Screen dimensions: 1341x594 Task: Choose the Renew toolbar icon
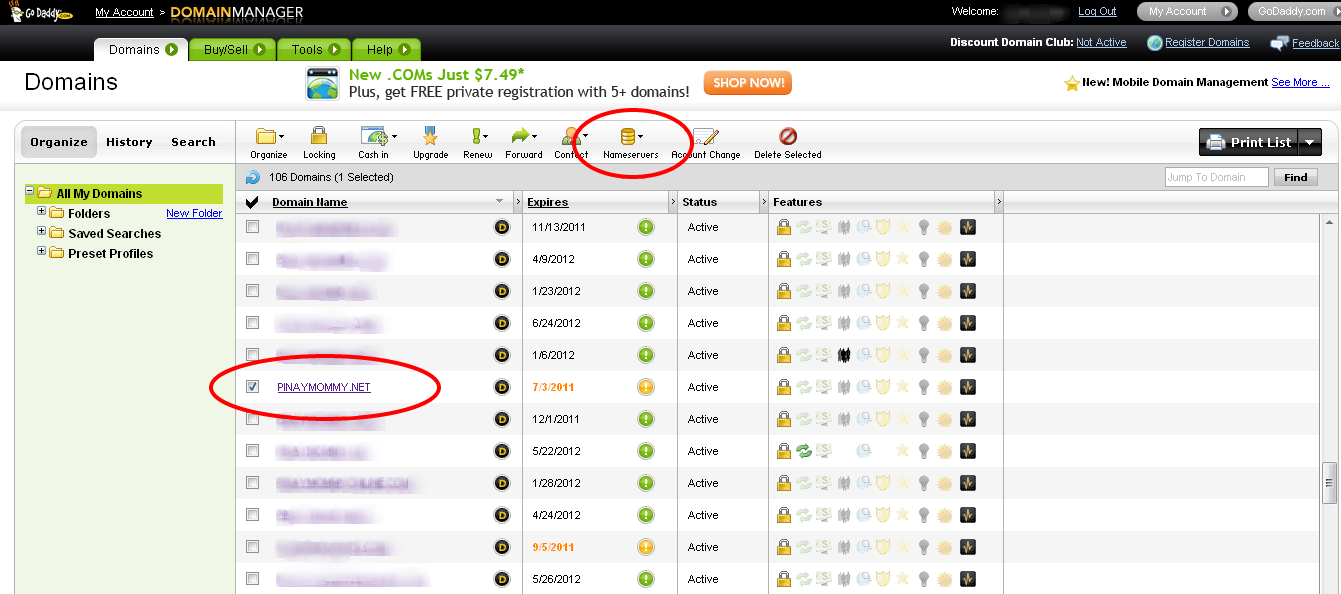478,142
